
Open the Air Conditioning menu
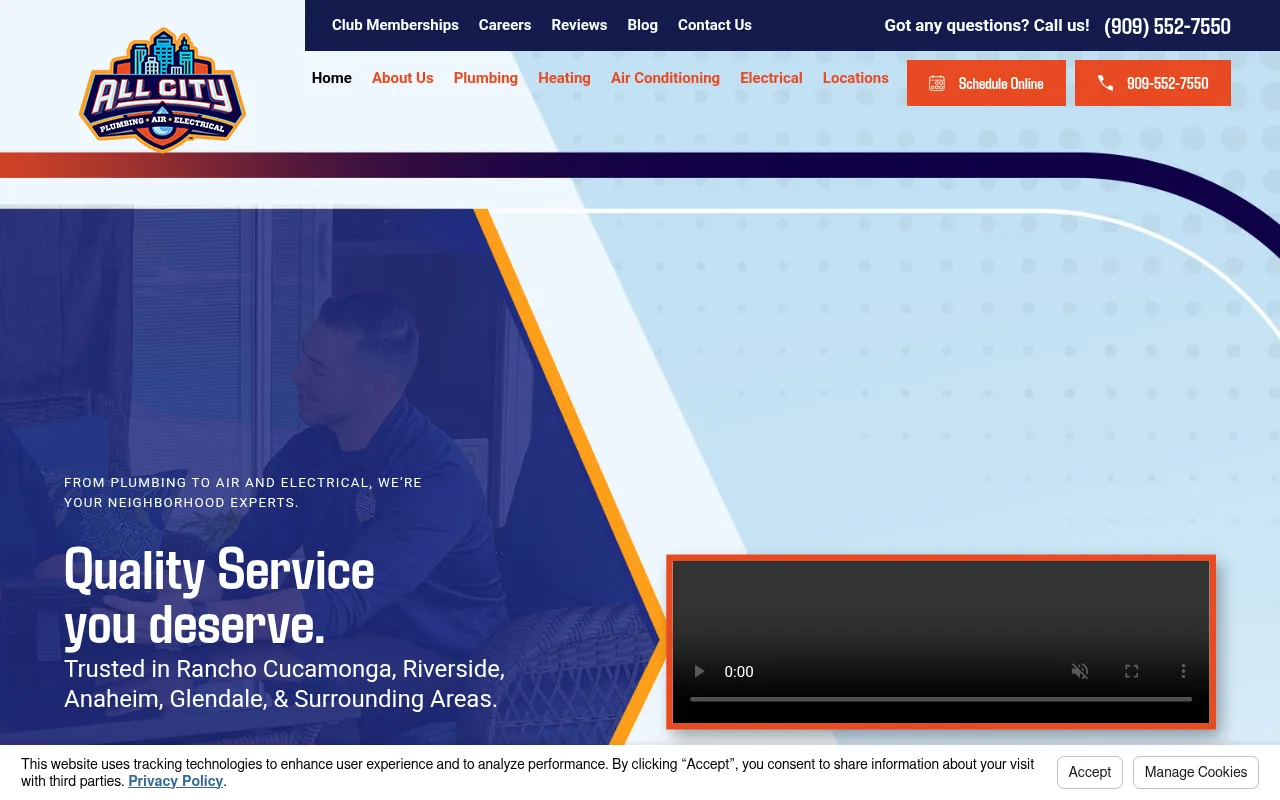click(x=665, y=78)
